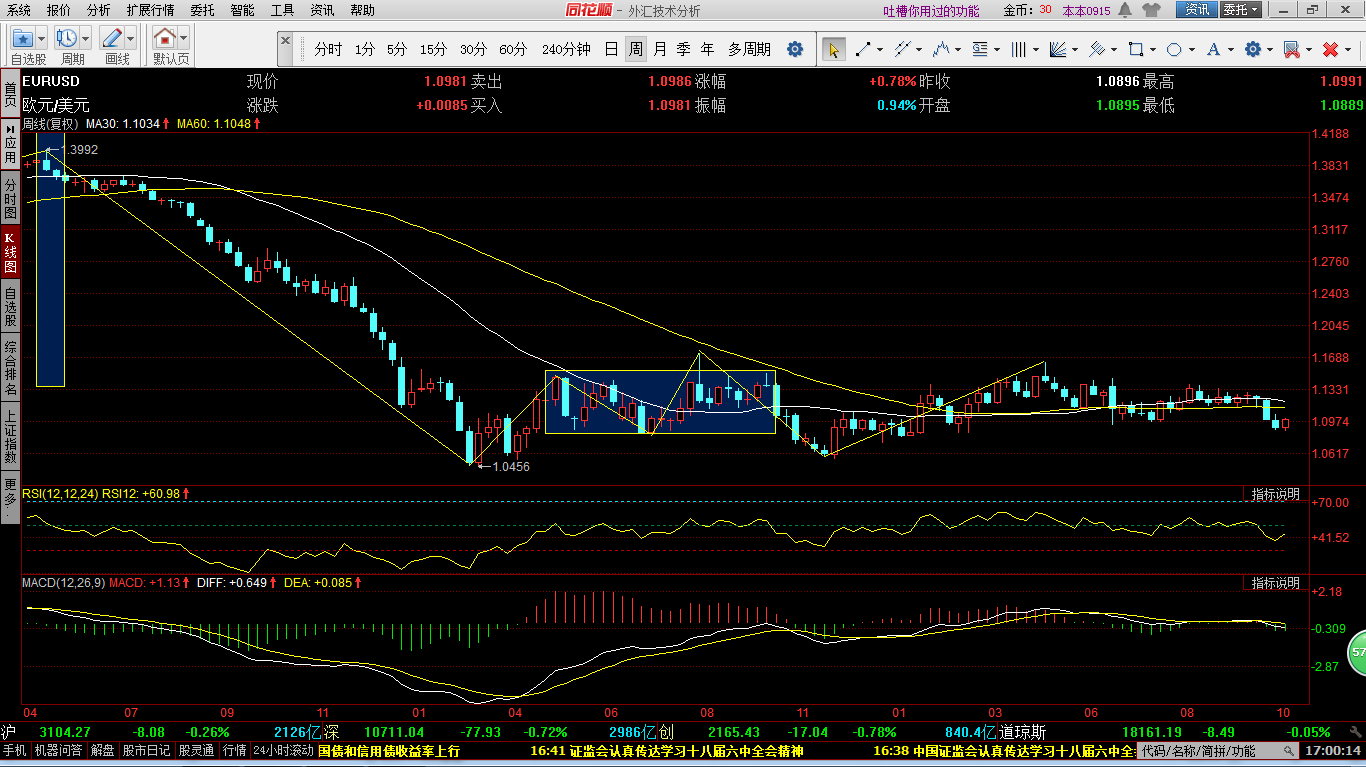Expand the line segment tool dropdown arrow
This screenshot has height=767, width=1366.
coord(881,49)
